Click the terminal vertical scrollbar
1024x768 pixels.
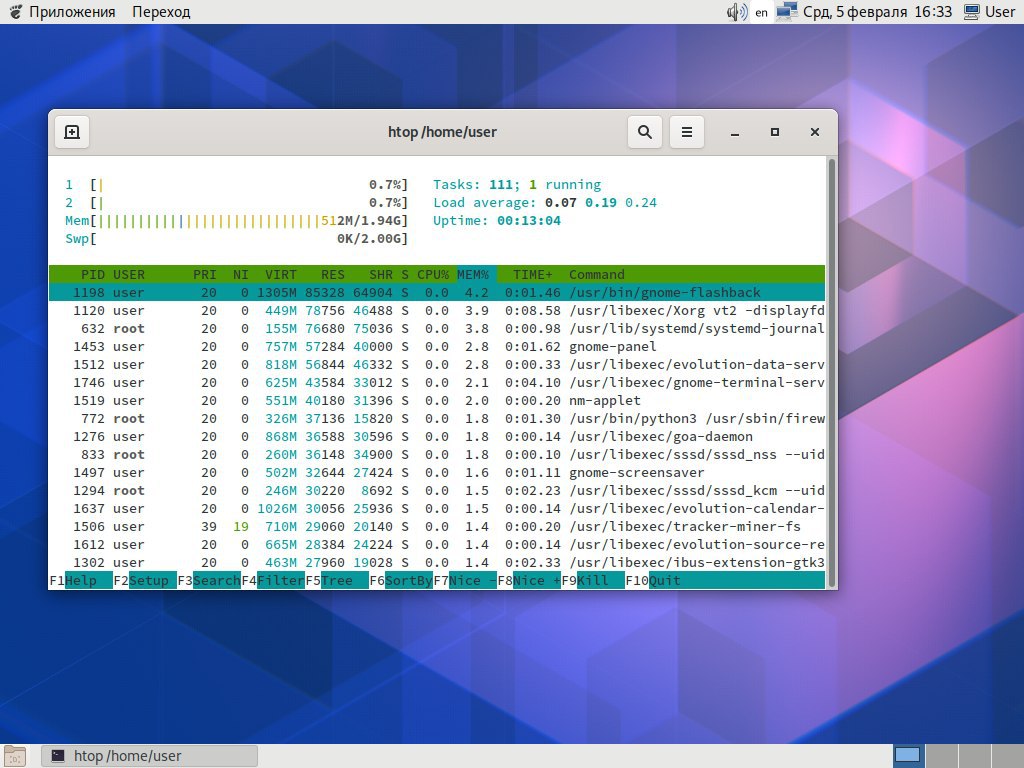coord(831,372)
